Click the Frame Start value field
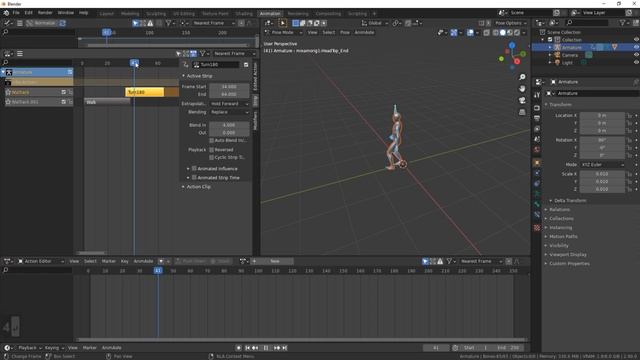The image size is (640, 360). point(229,87)
